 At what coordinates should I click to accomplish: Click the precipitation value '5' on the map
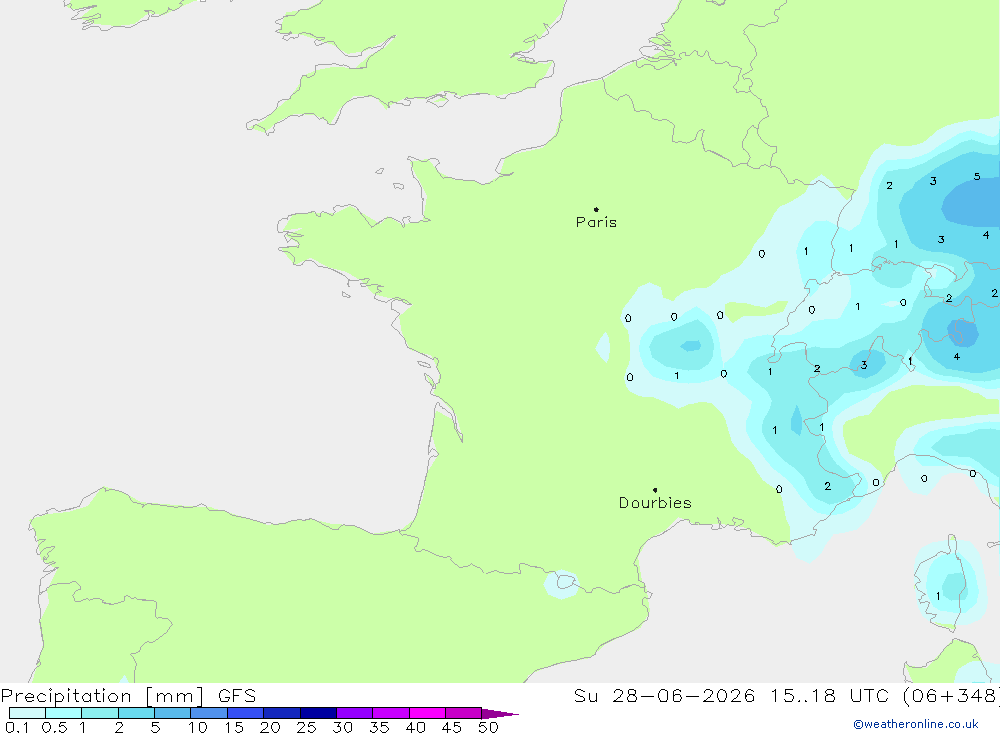click(976, 177)
